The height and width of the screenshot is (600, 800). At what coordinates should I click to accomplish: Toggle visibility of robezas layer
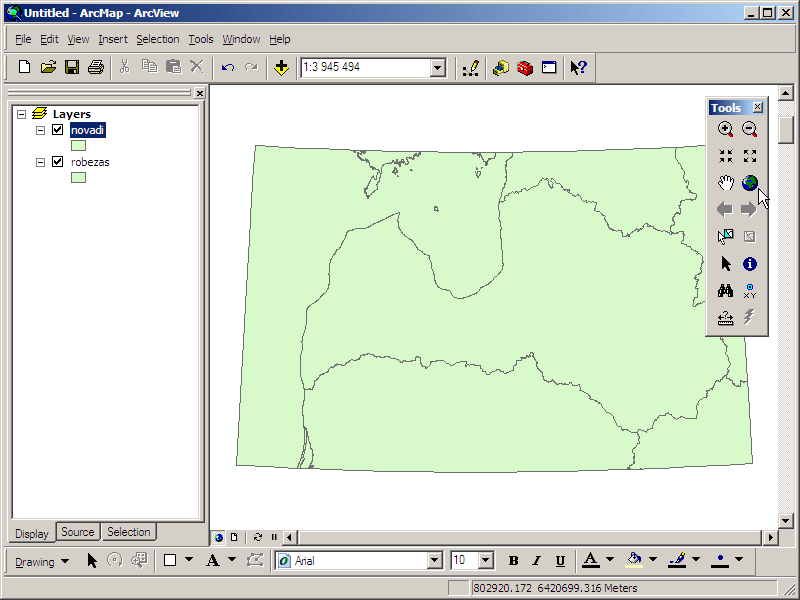click(x=58, y=162)
